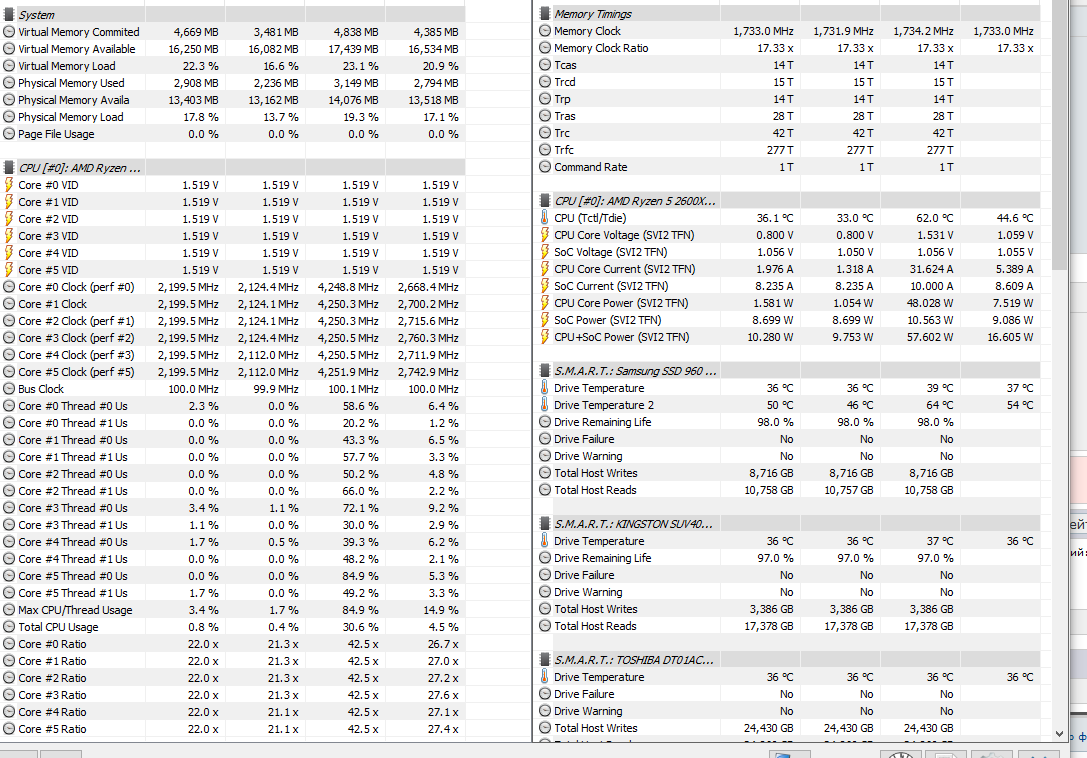Select the Trfc timing row label

[x=564, y=150]
